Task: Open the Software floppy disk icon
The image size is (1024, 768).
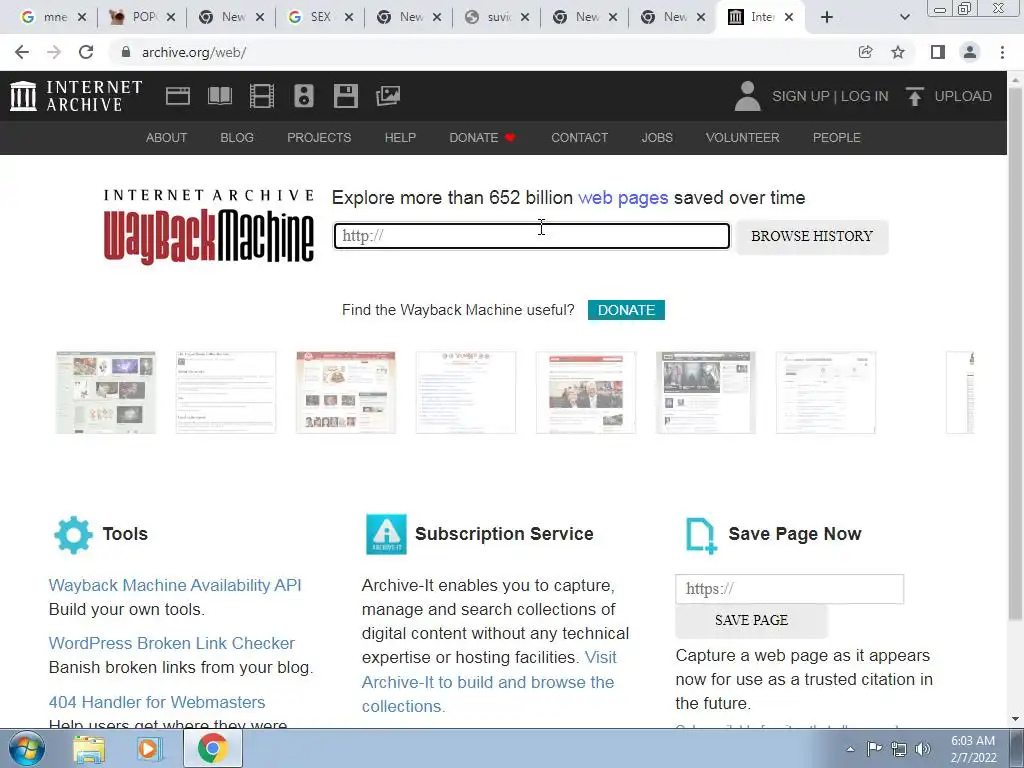Action: (x=345, y=96)
